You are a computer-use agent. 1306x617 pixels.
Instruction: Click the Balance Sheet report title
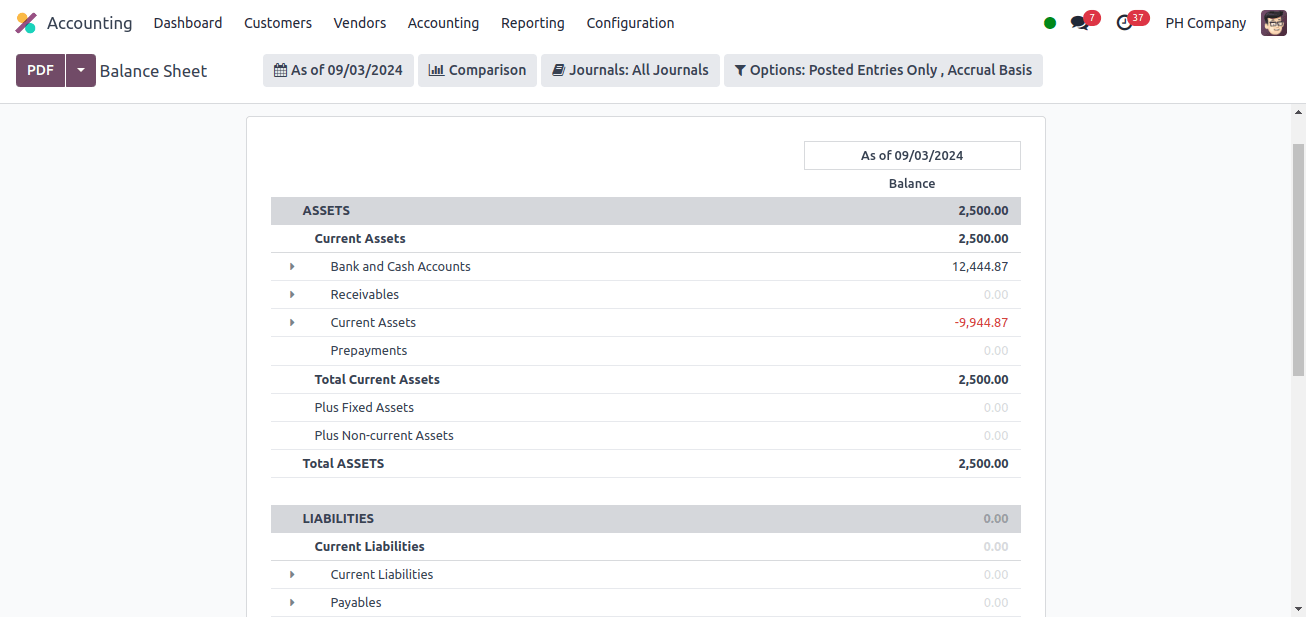153,71
